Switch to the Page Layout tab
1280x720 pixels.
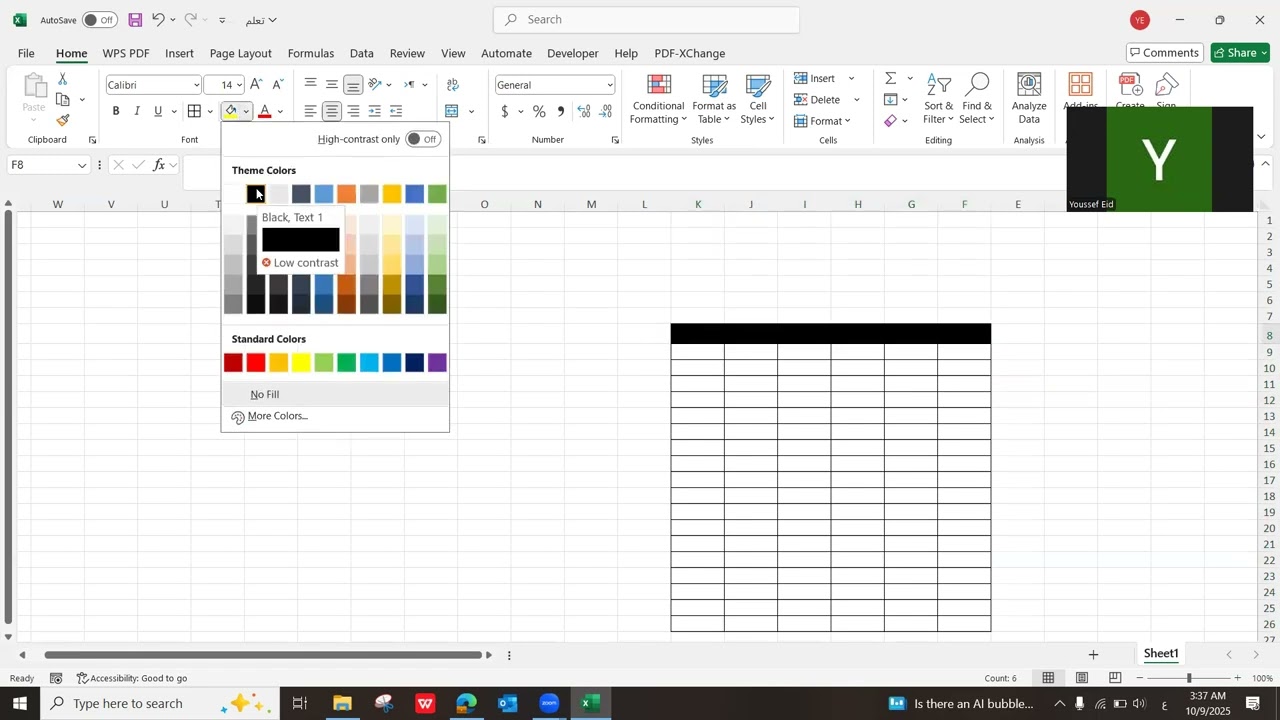[241, 53]
